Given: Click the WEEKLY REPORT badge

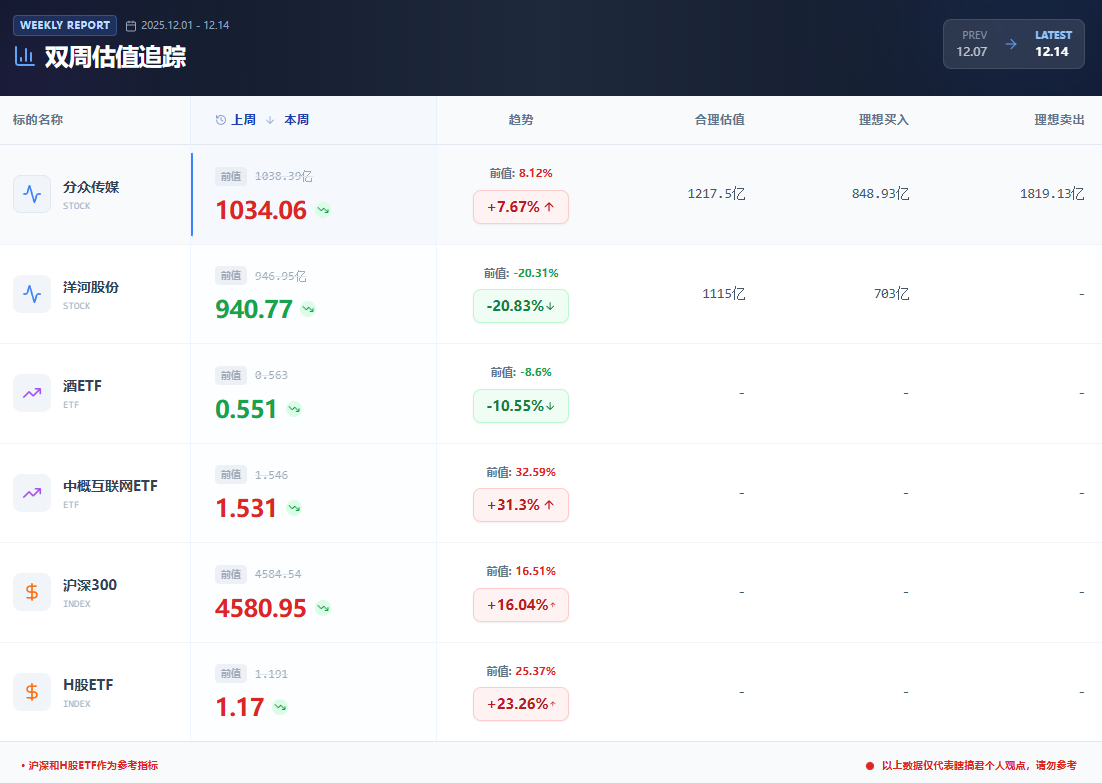Looking at the screenshot, I should pos(65,25).
